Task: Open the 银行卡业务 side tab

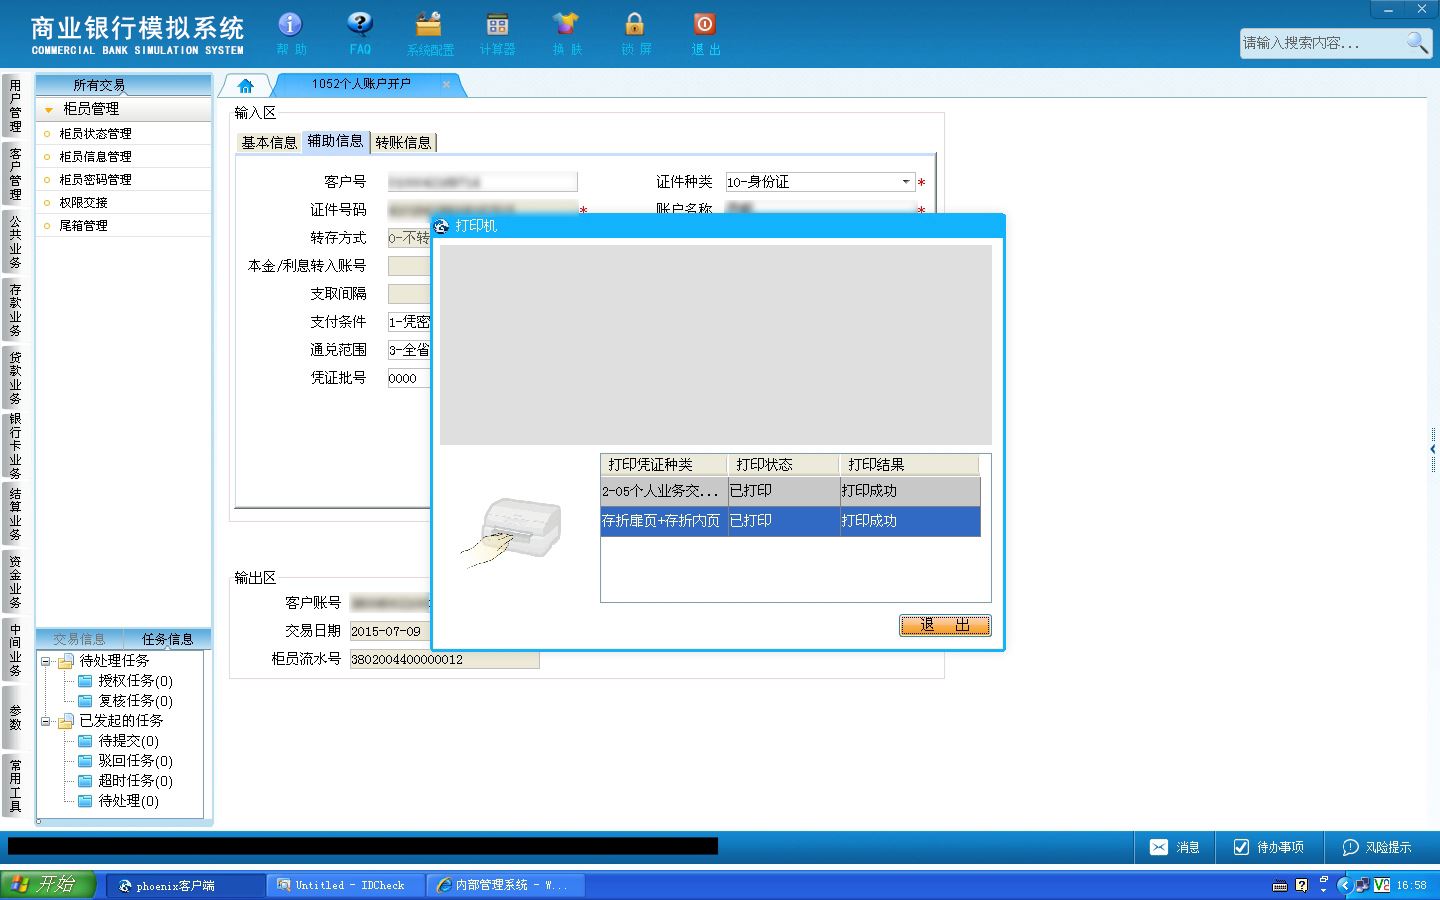Action: point(15,446)
